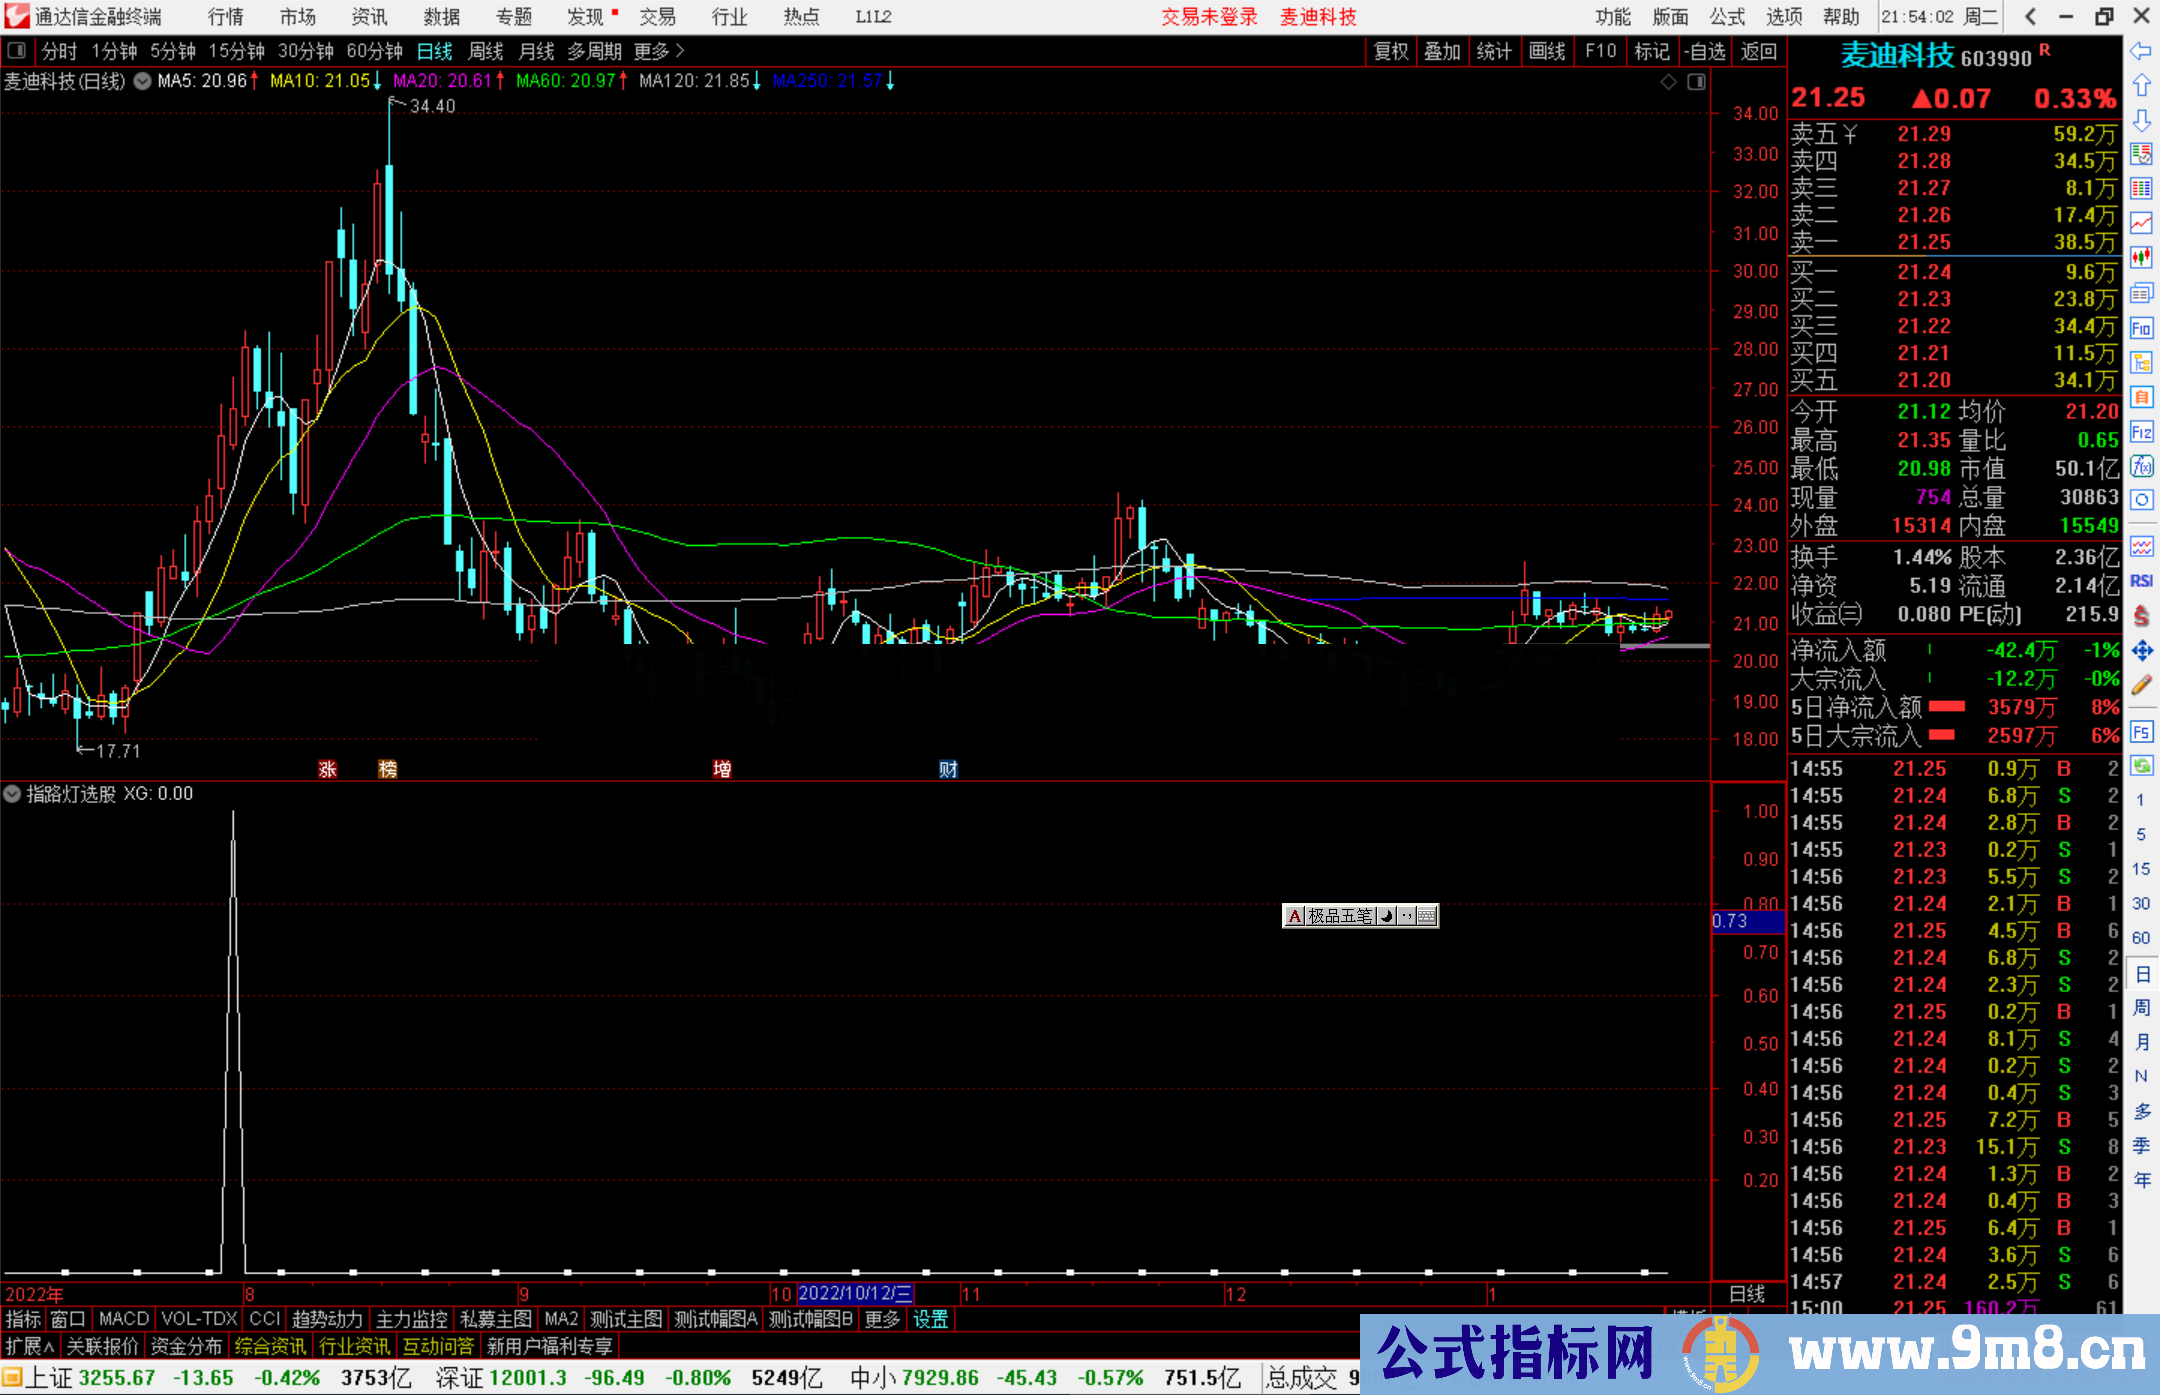Click the RSI indicator sidebar icon
Screen dimensions: 2160x1395
click(x=2141, y=581)
